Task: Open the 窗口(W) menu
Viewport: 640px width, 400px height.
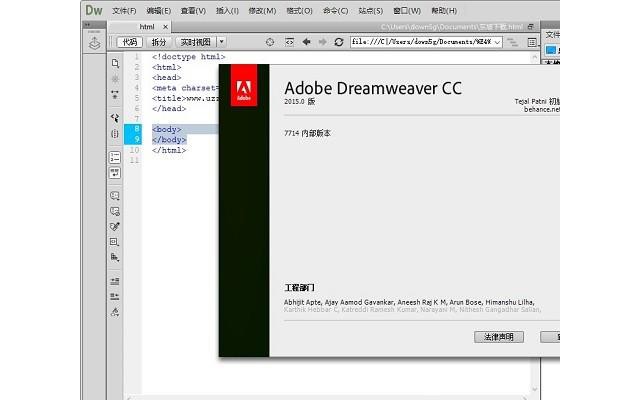Action: (407, 11)
